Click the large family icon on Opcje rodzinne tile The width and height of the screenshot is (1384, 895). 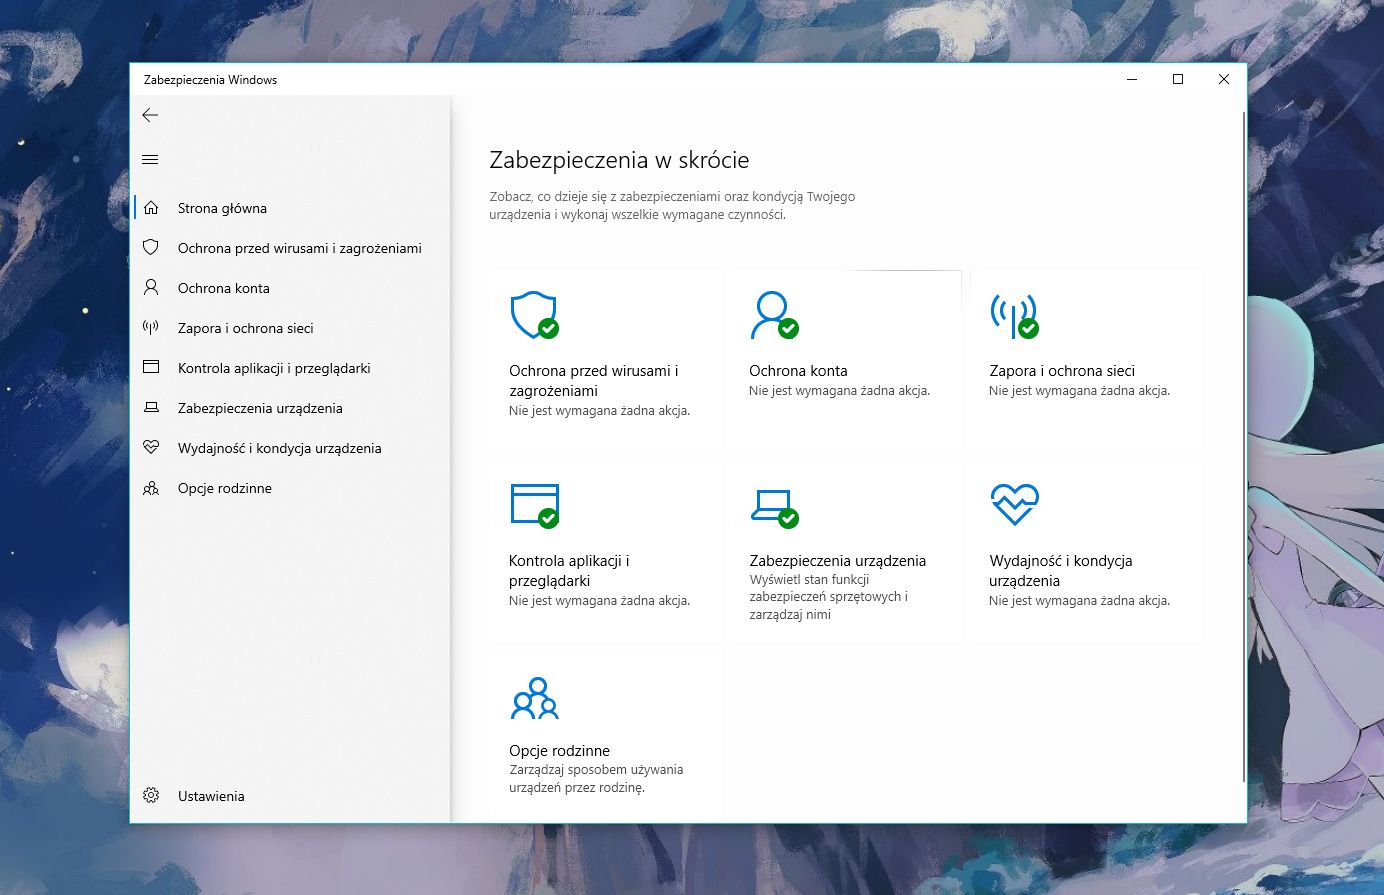tap(534, 698)
